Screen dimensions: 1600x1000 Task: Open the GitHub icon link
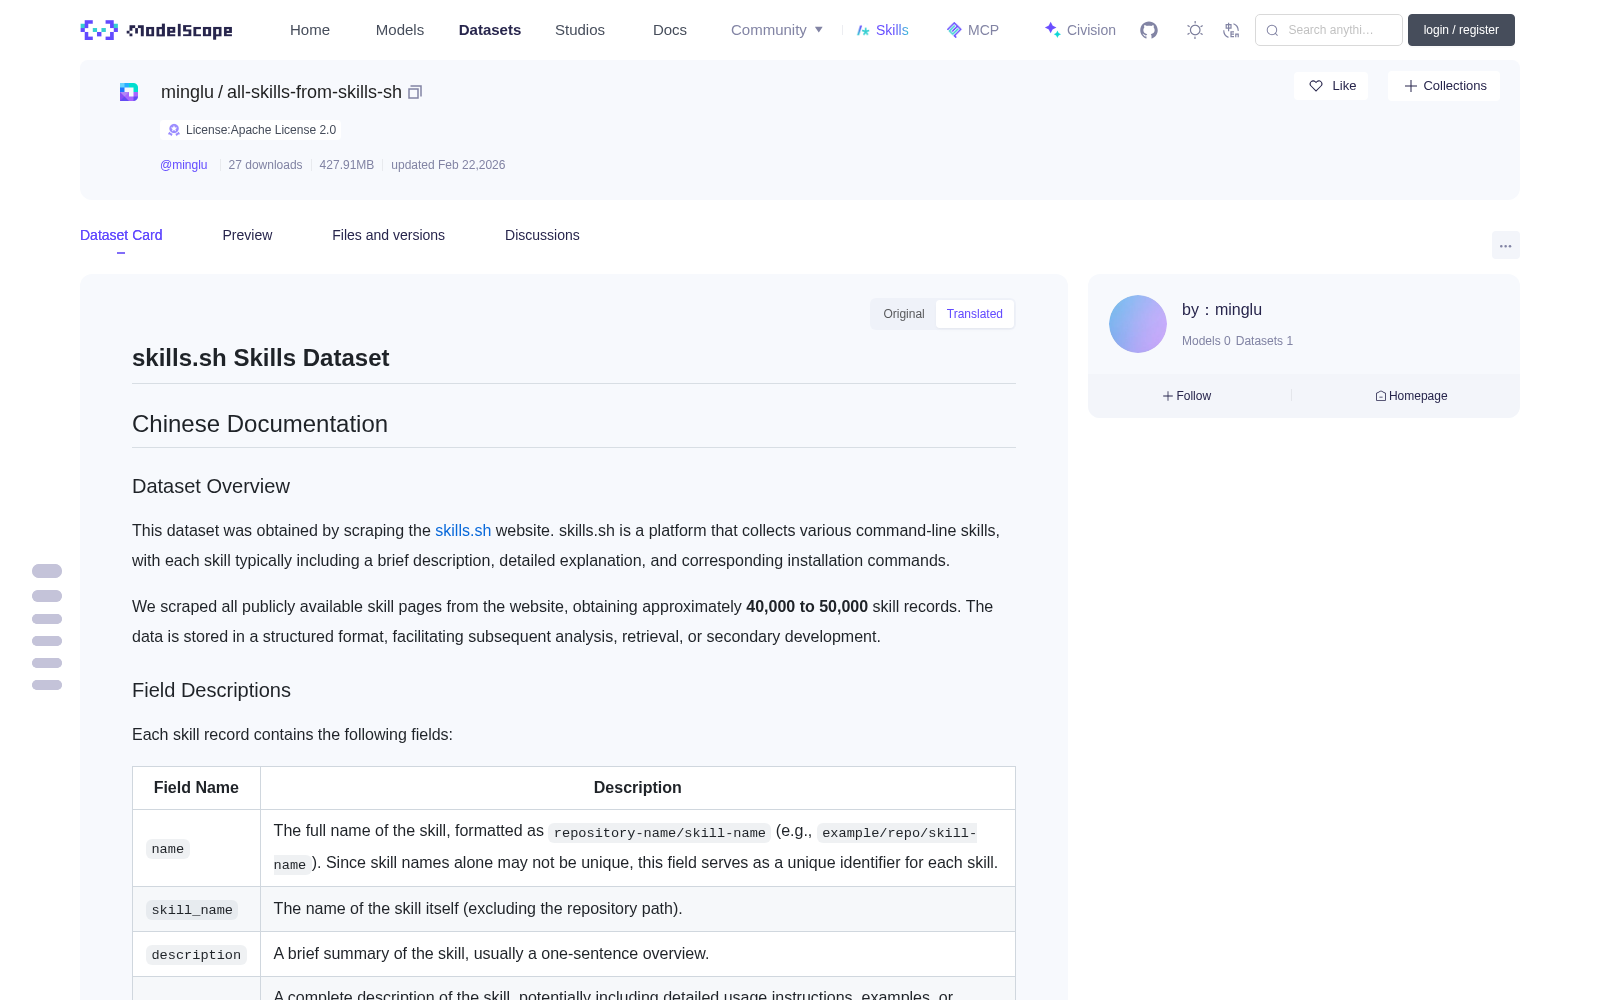coord(1149,30)
